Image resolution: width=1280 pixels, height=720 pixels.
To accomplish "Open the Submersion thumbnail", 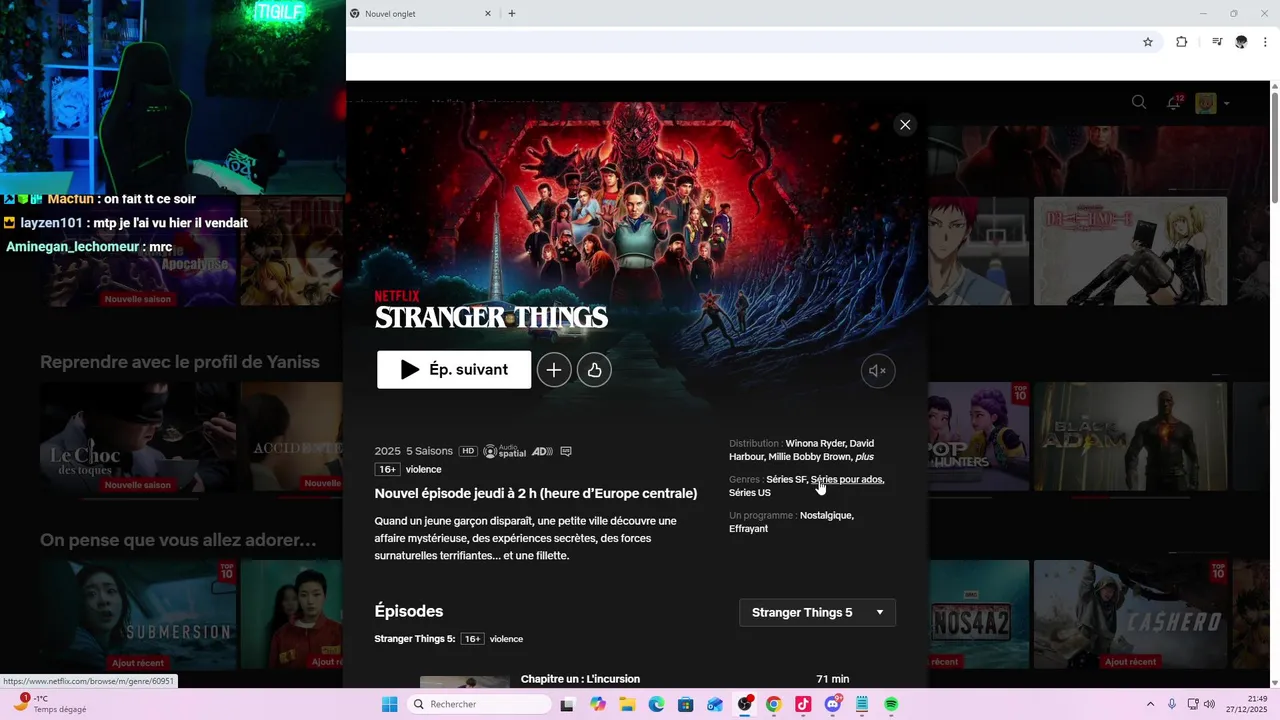I will click(x=138, y=615).
